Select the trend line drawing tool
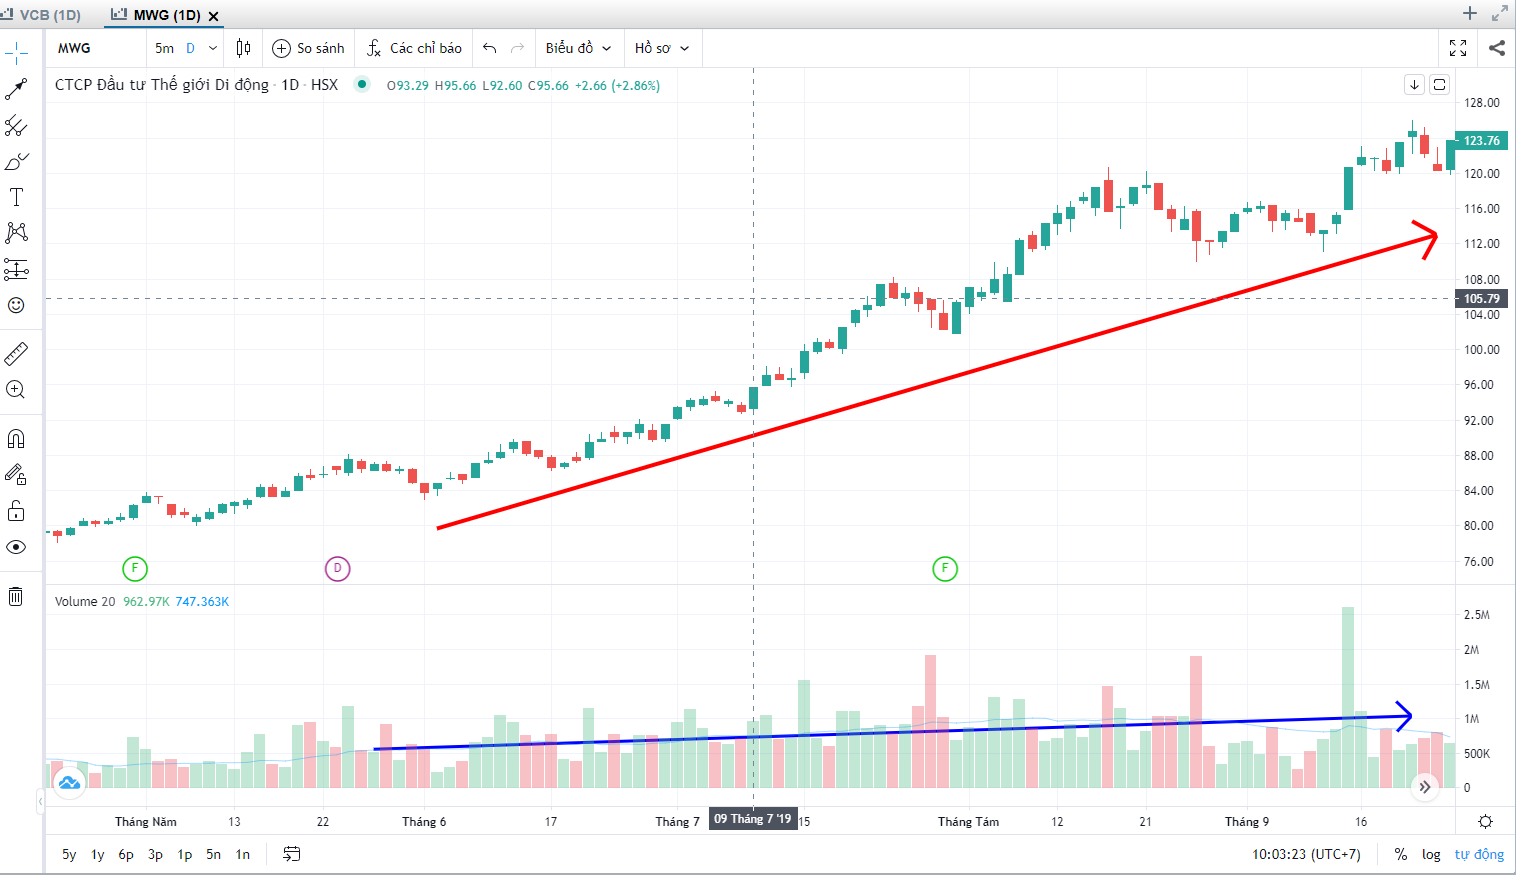The width and height of the screenshot is (1516, 875). pyautogui.click(x=16, y=90)
